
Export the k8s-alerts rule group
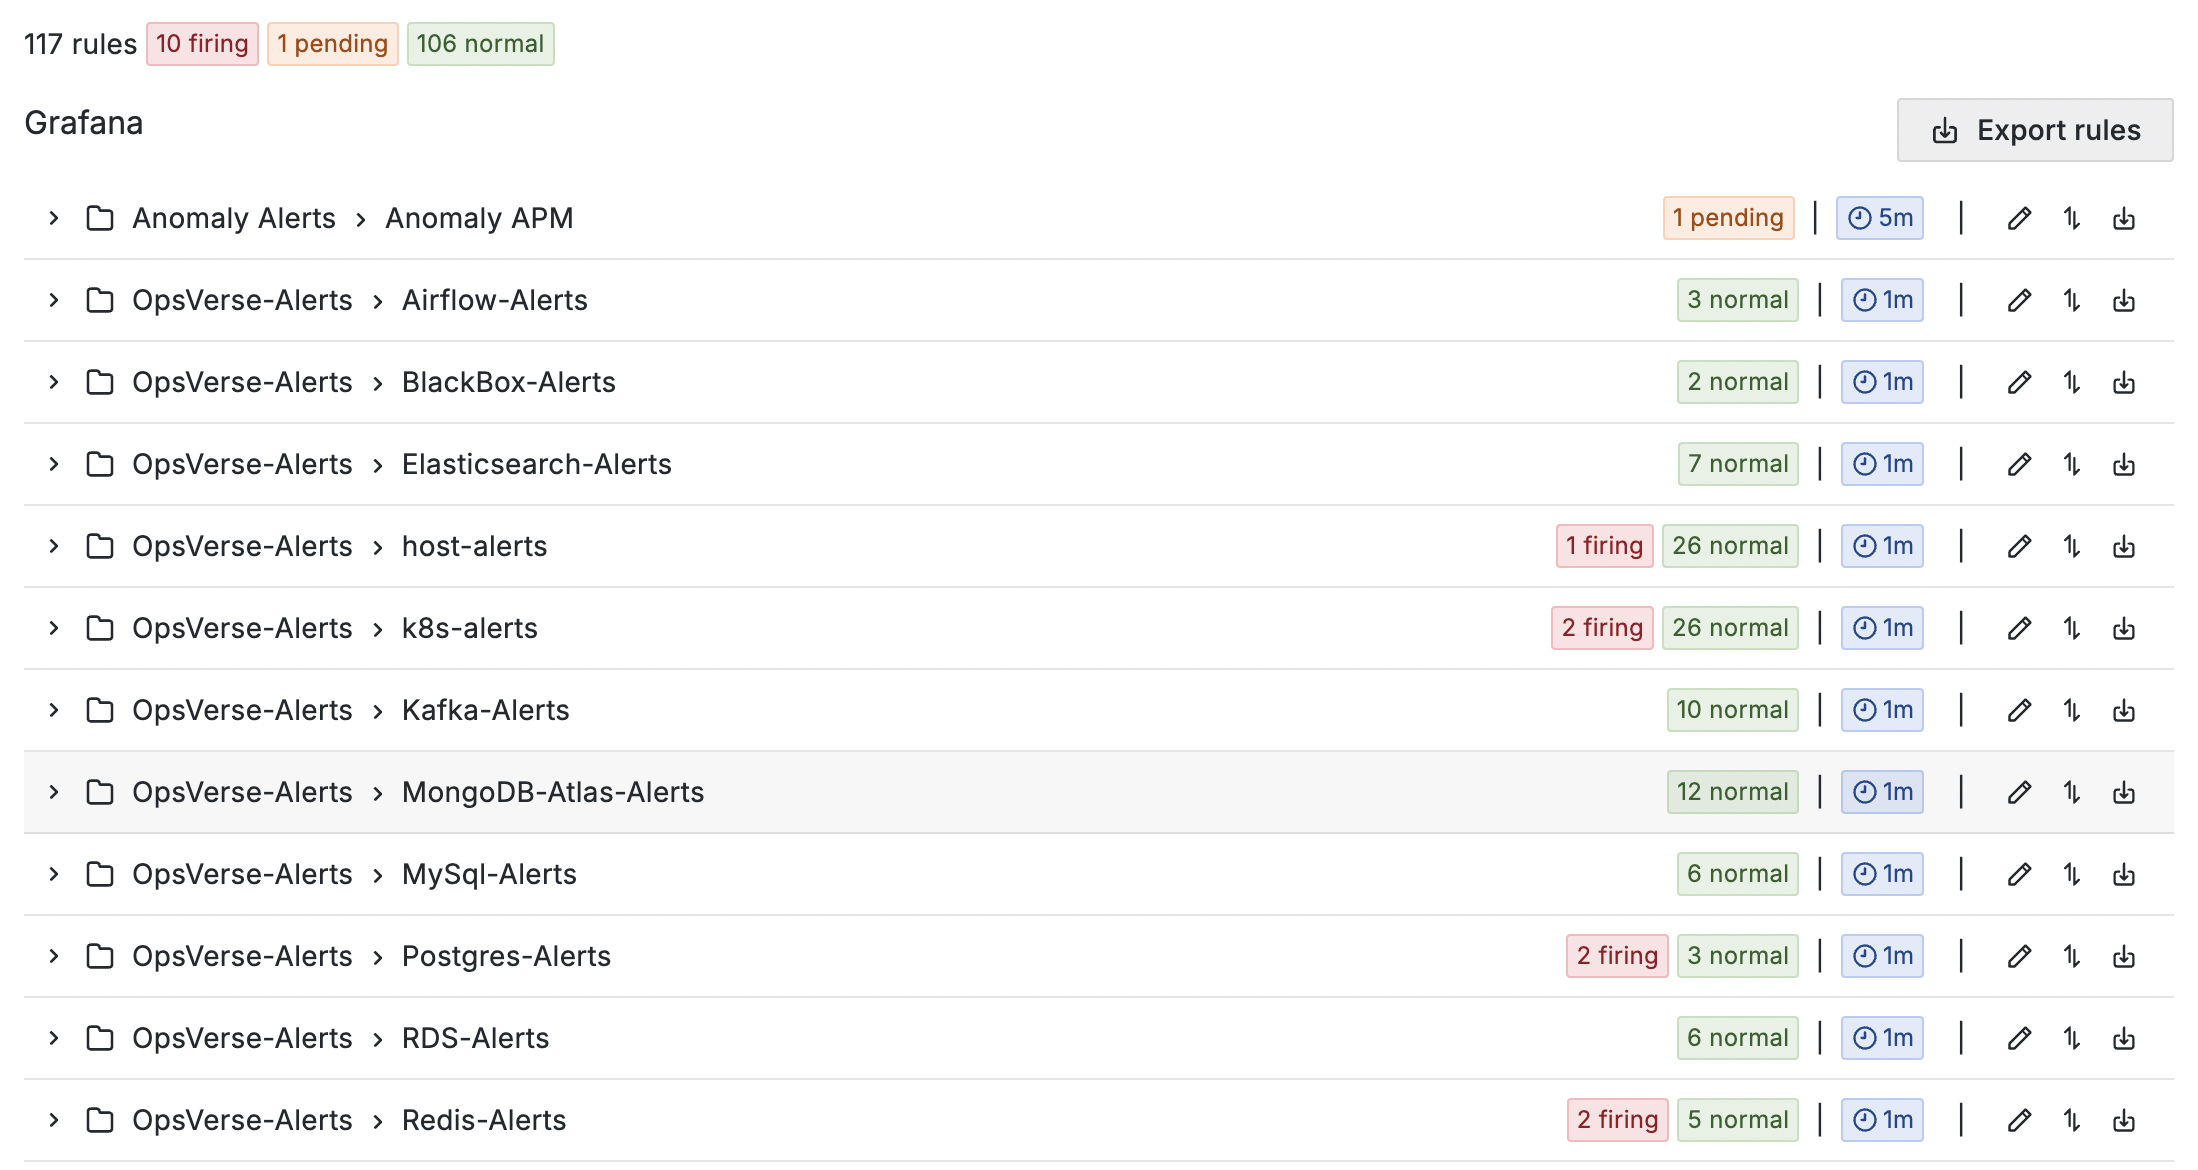(x=2124, y=628)
